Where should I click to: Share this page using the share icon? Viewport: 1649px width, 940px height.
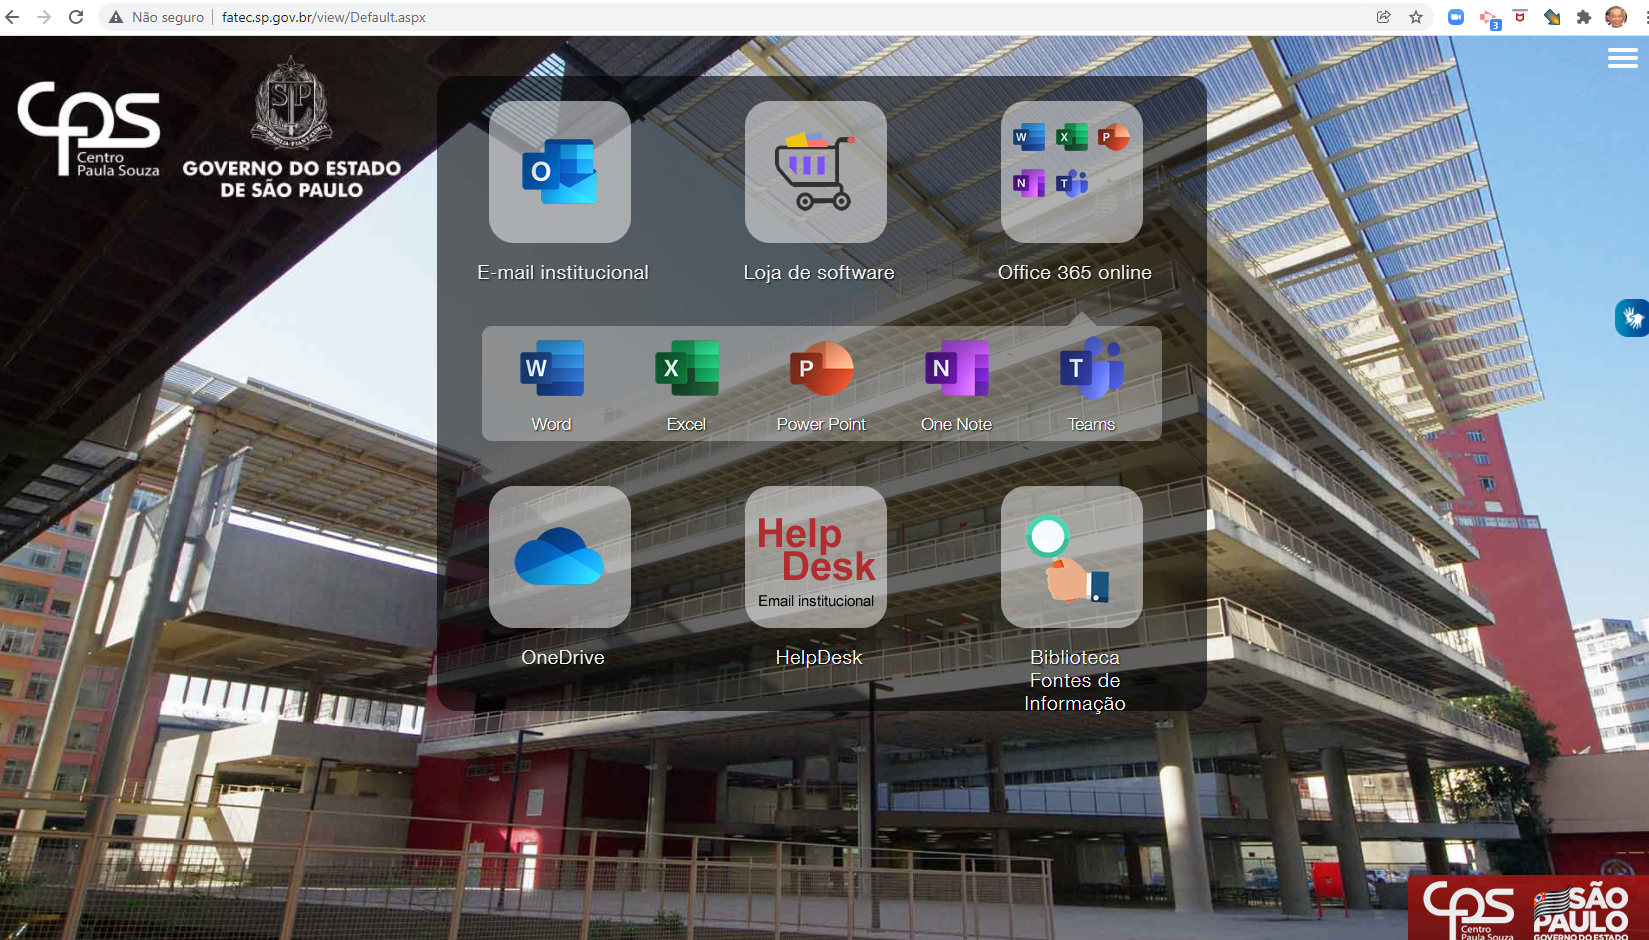coord(1384,17)
